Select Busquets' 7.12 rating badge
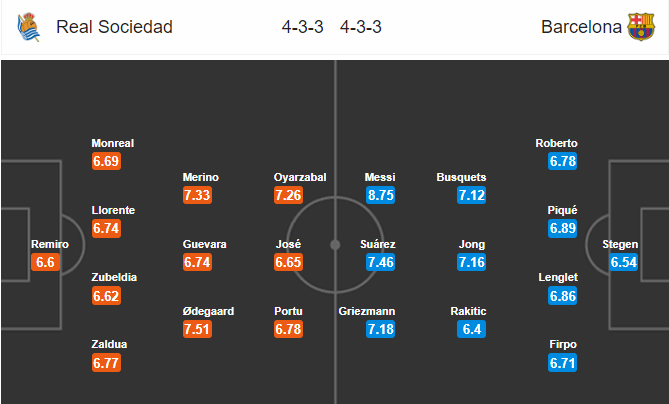The image size is (669, 404). [x=471, y=195]
